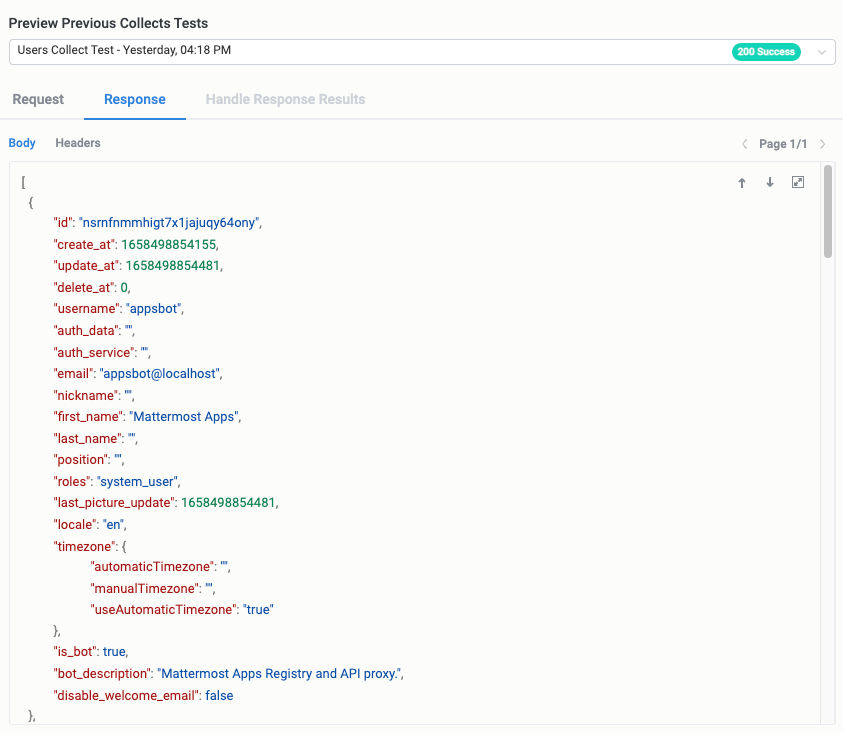Viewport: 843px width, 733px height.
Task: Switch to the Request tab
Action: (x=38, y=99)
